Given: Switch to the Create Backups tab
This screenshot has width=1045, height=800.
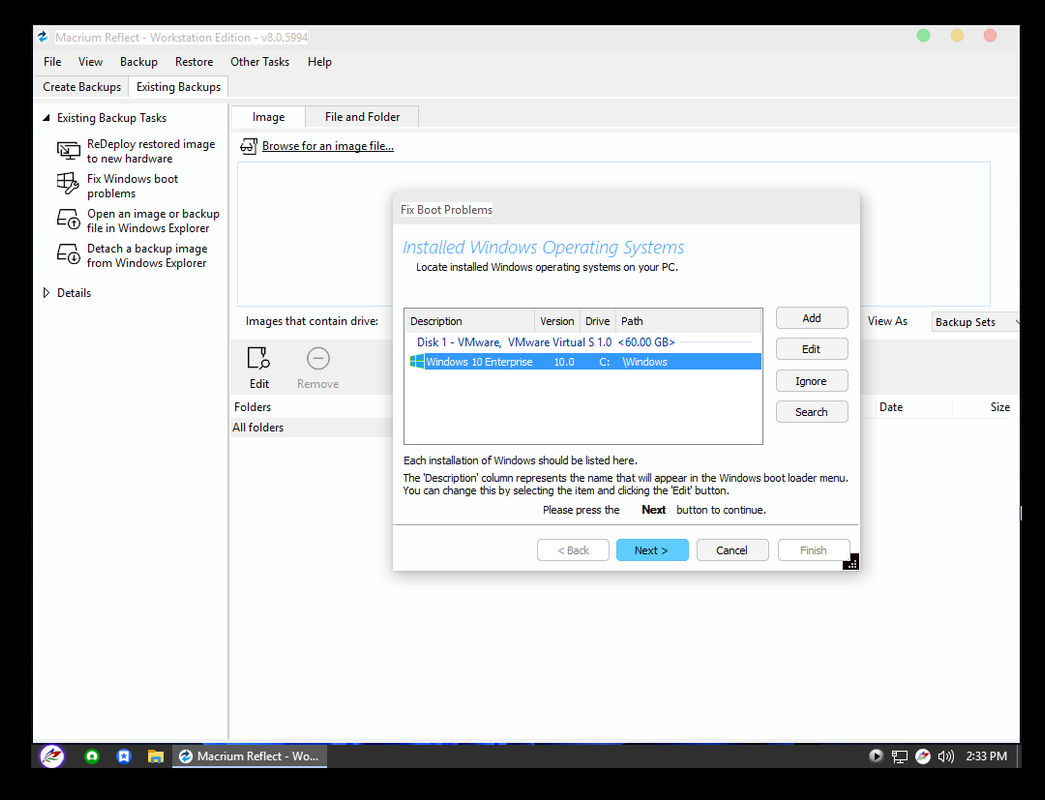Looking at the screenshot, I should [81, 87].
